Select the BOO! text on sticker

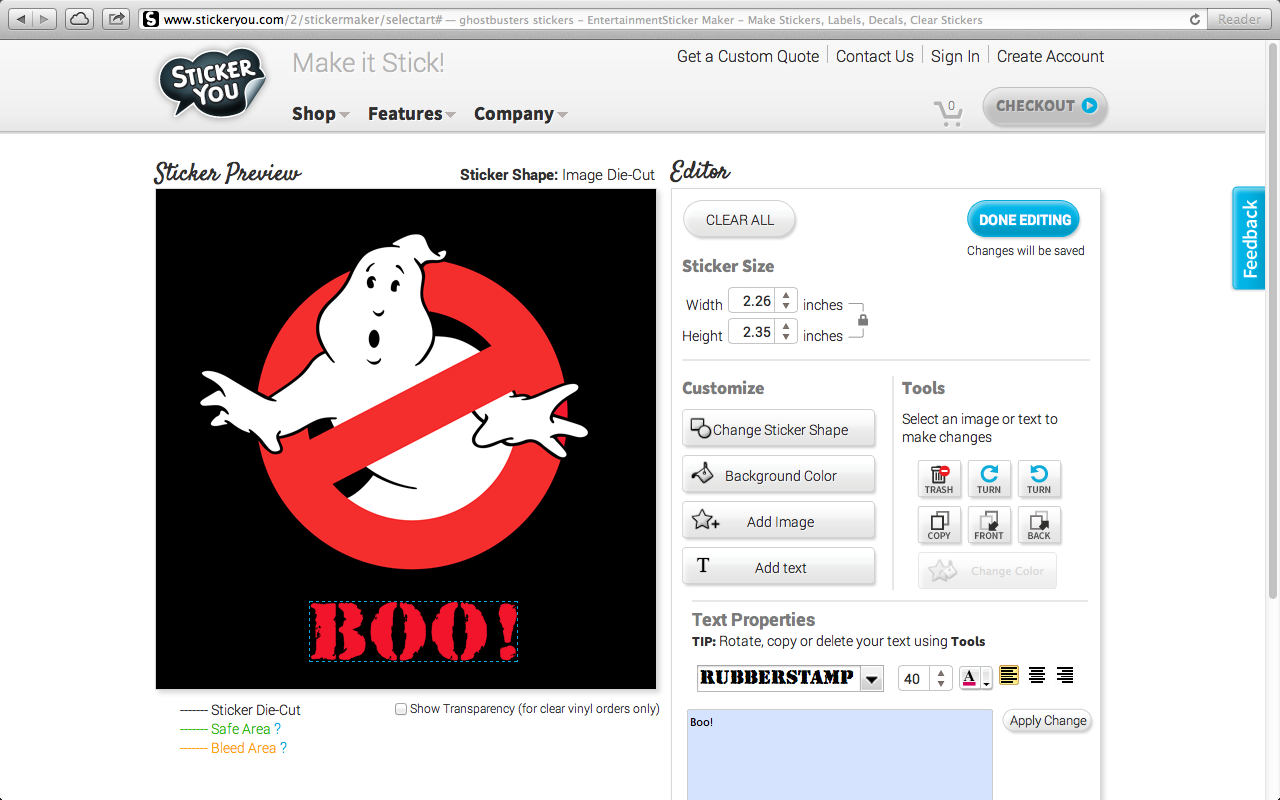point(413,631)
